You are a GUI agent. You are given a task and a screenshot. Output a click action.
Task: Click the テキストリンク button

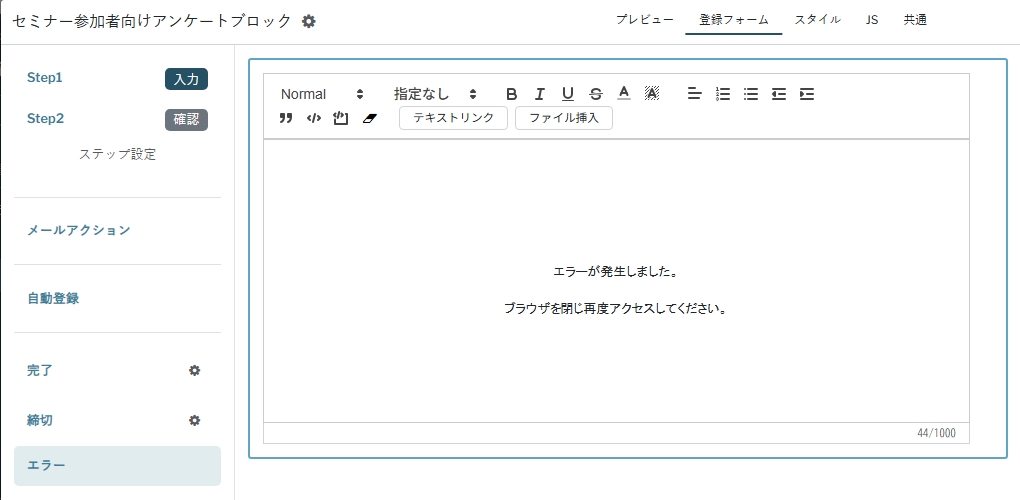pos(453,118)
